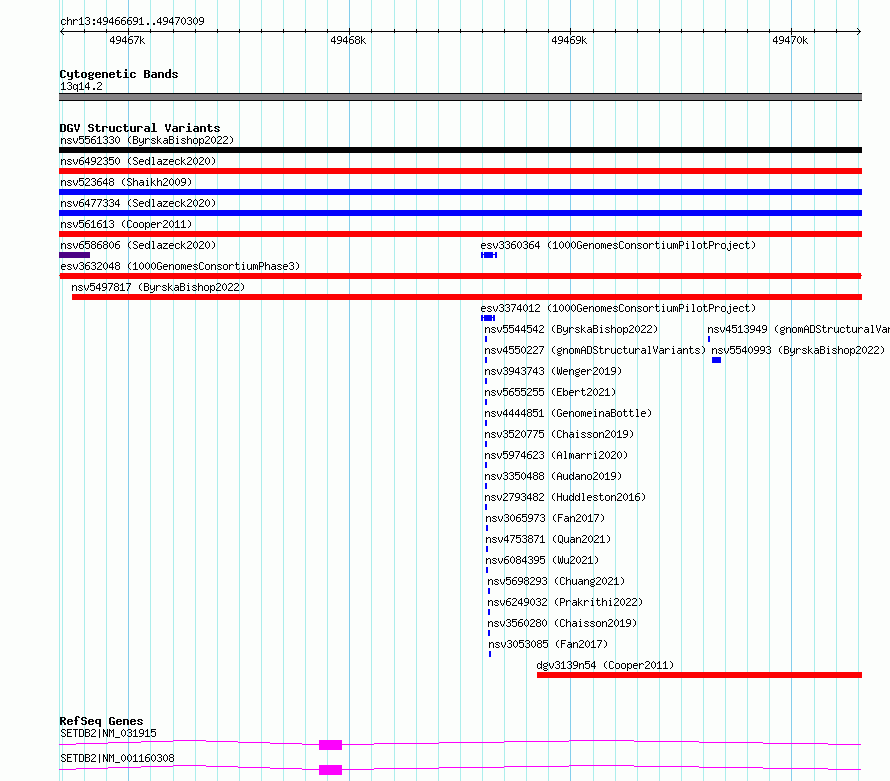Select the purple nsv6586806 variant bar
This screenshot has height=781, width=890.
[74, 255]
